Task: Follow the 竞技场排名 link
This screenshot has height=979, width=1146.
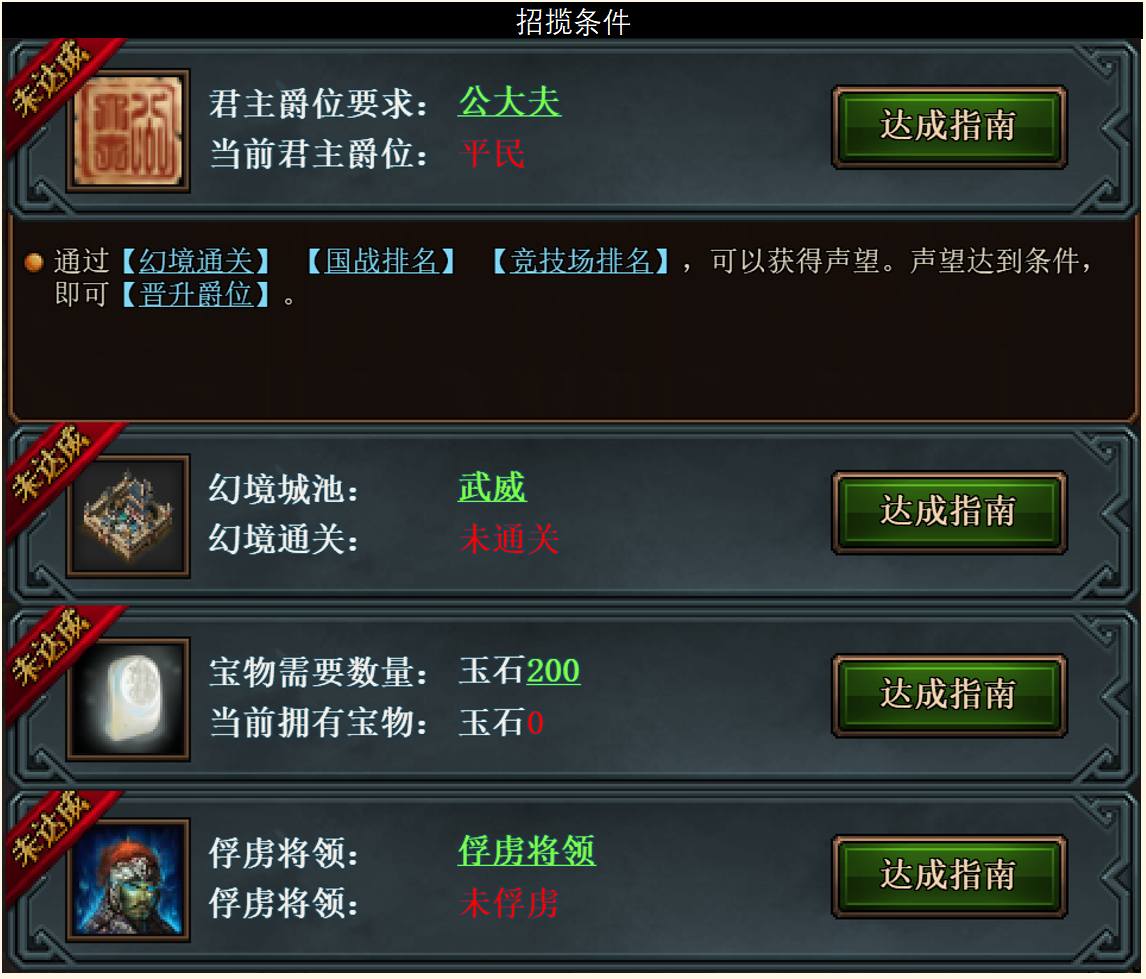Action: (x=580, y=261)
